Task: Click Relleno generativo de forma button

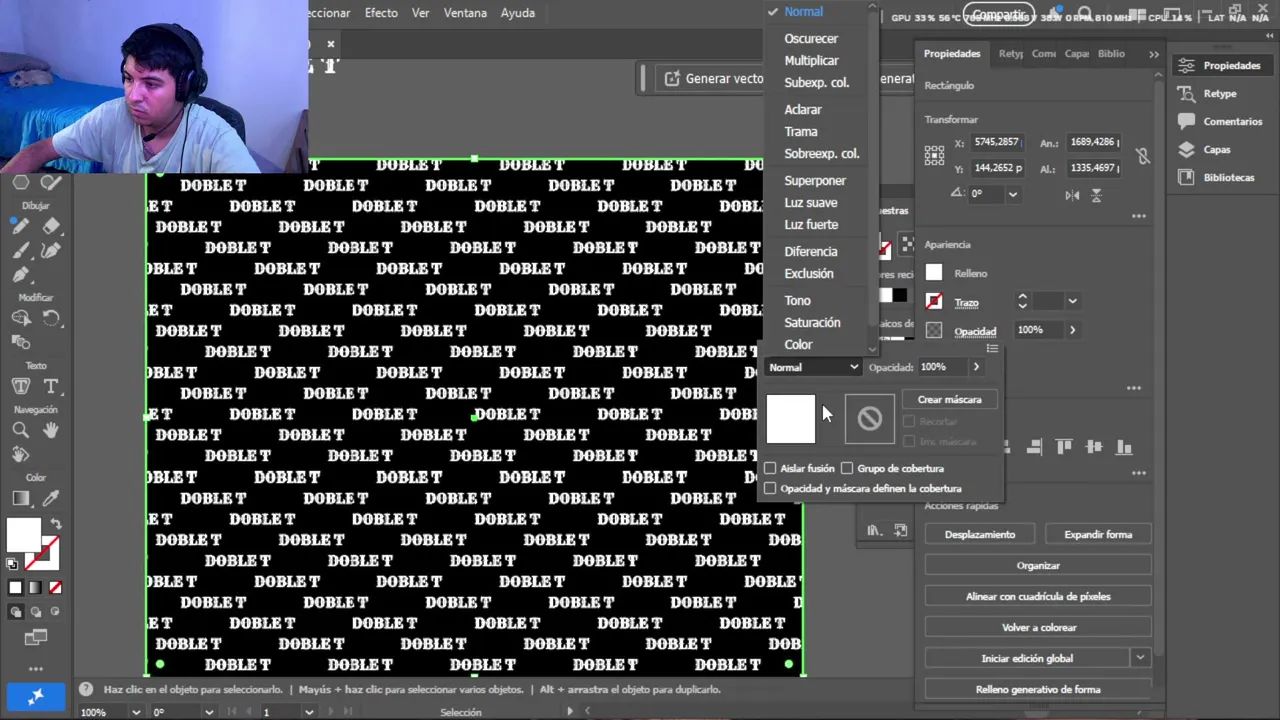Action: 1038,690
